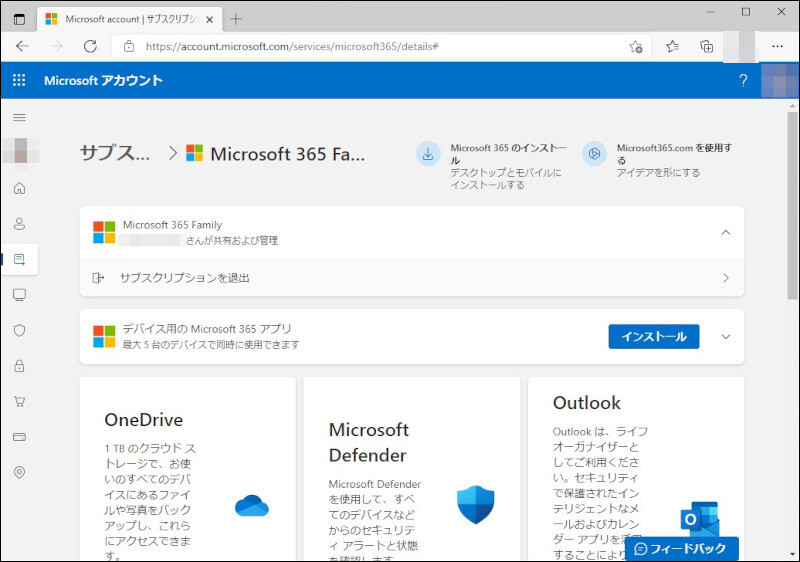
Task: Select the subscriptions sidebar icon
Action: coord(19,260)
